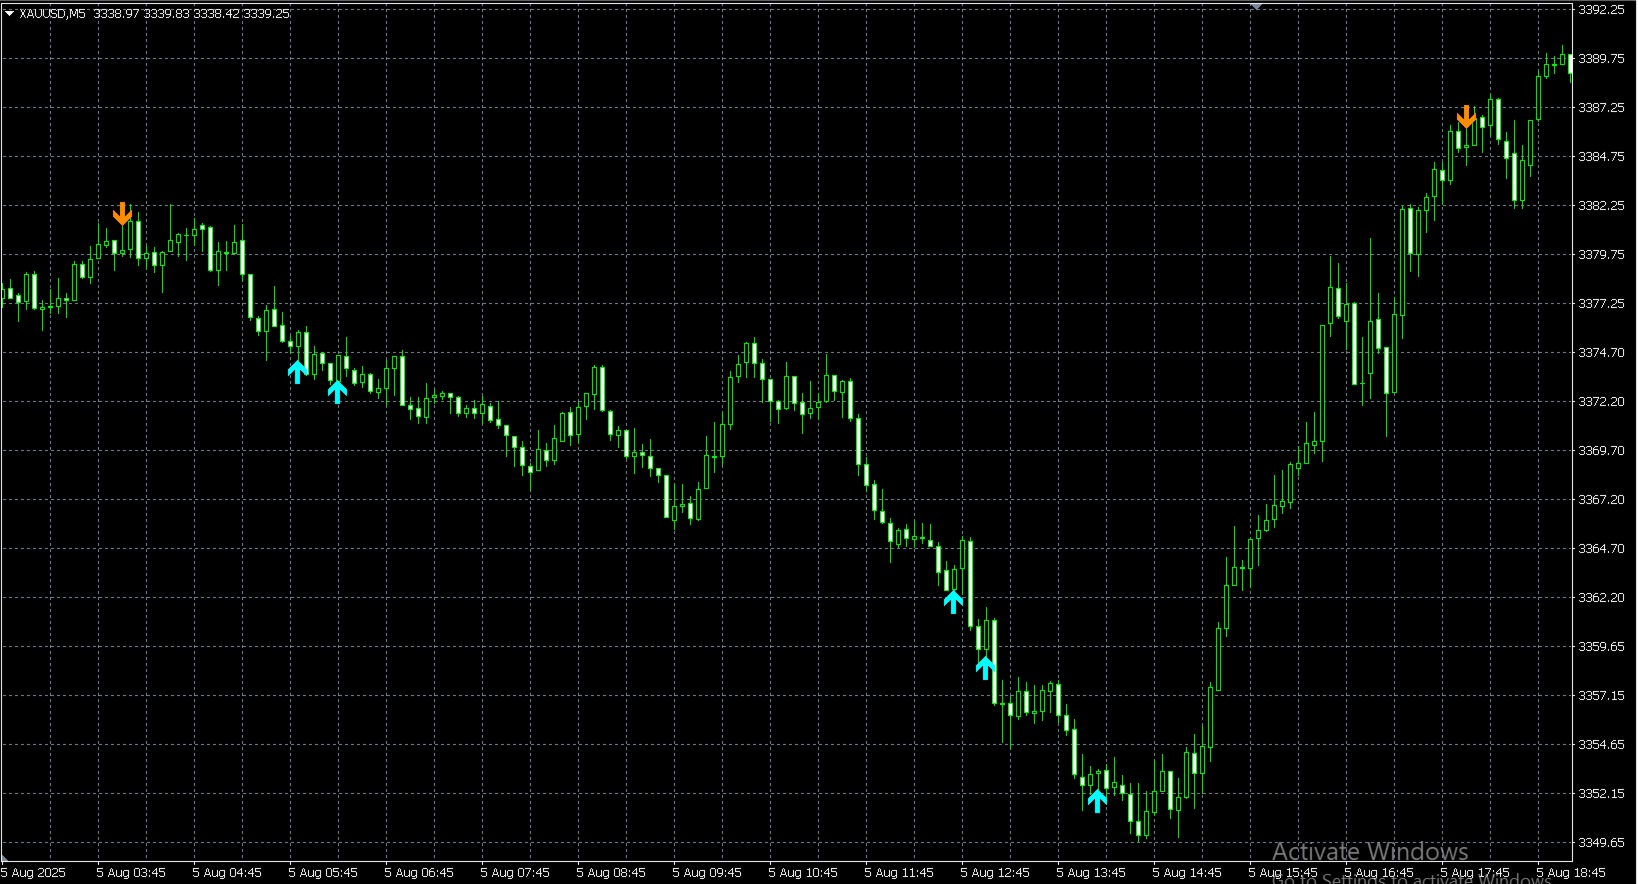Select the orange sell arrow near 3387.25
Screen dimensions: 1638x884
1466,116
